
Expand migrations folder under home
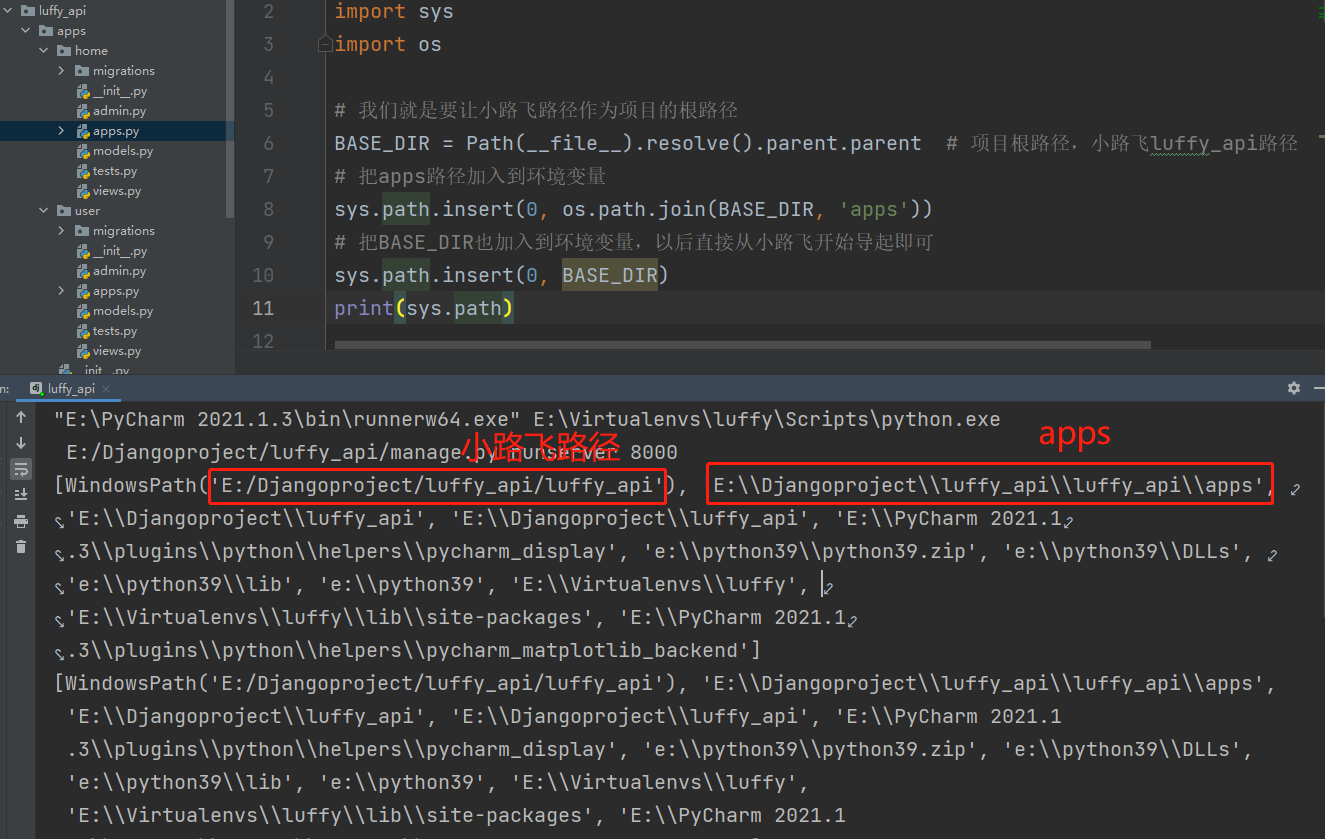(x=61, y=71)
